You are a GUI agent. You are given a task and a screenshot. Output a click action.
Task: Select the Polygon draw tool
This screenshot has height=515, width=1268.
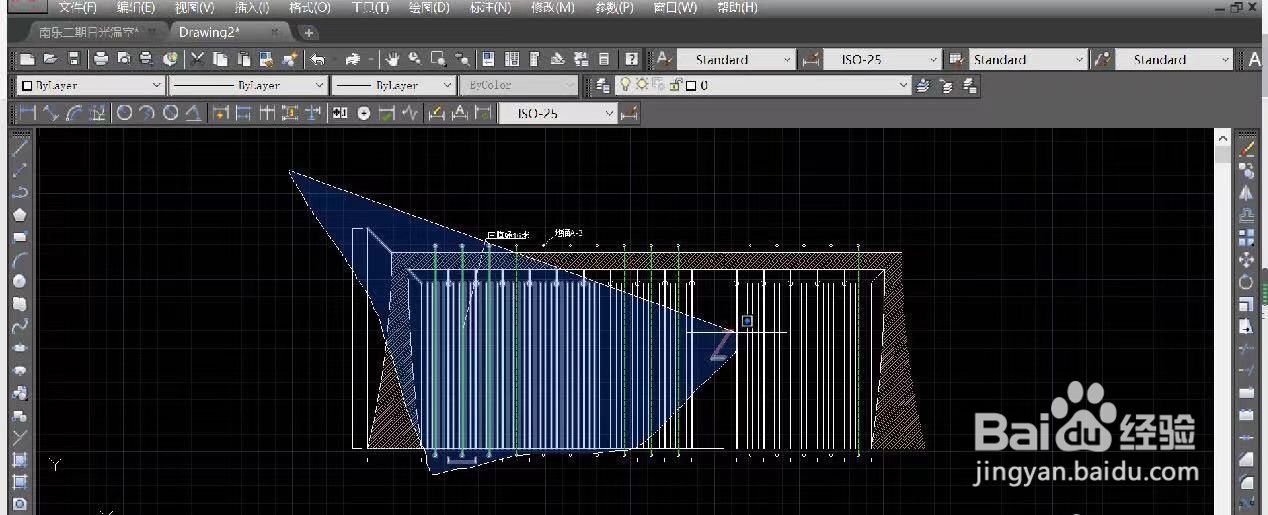coord(19,215)
